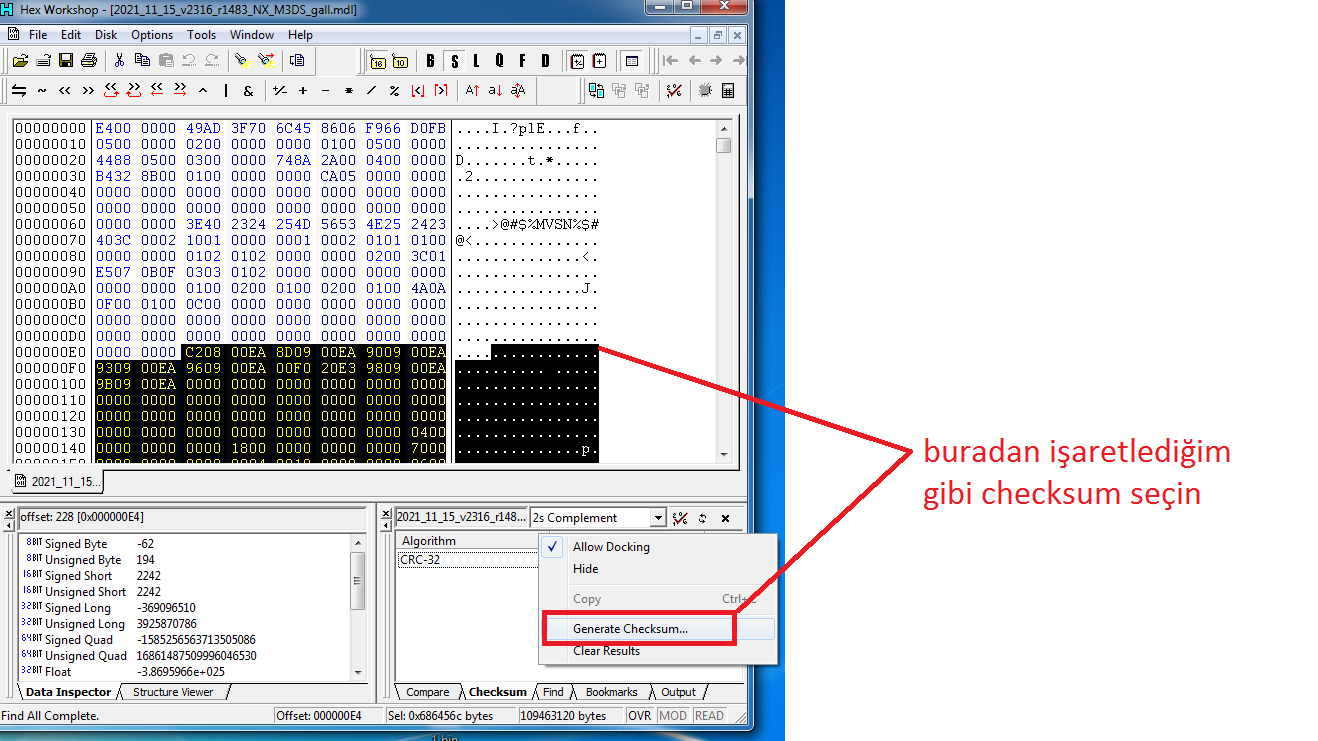Image resolution: width=1318 pixels, height=741 pixels.
Task: Open the File menu
Action: [x=38, y=35]
